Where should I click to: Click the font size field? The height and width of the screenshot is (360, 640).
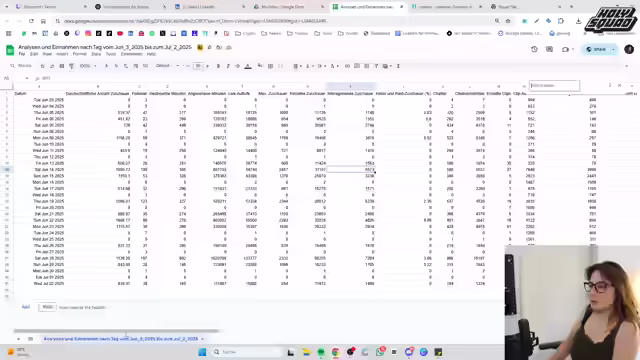coord(198,66)
